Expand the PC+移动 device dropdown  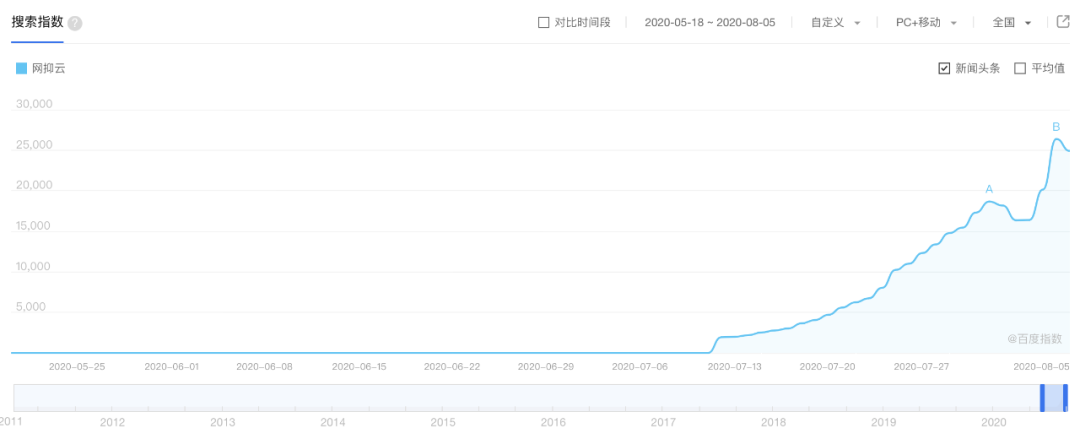926,22
